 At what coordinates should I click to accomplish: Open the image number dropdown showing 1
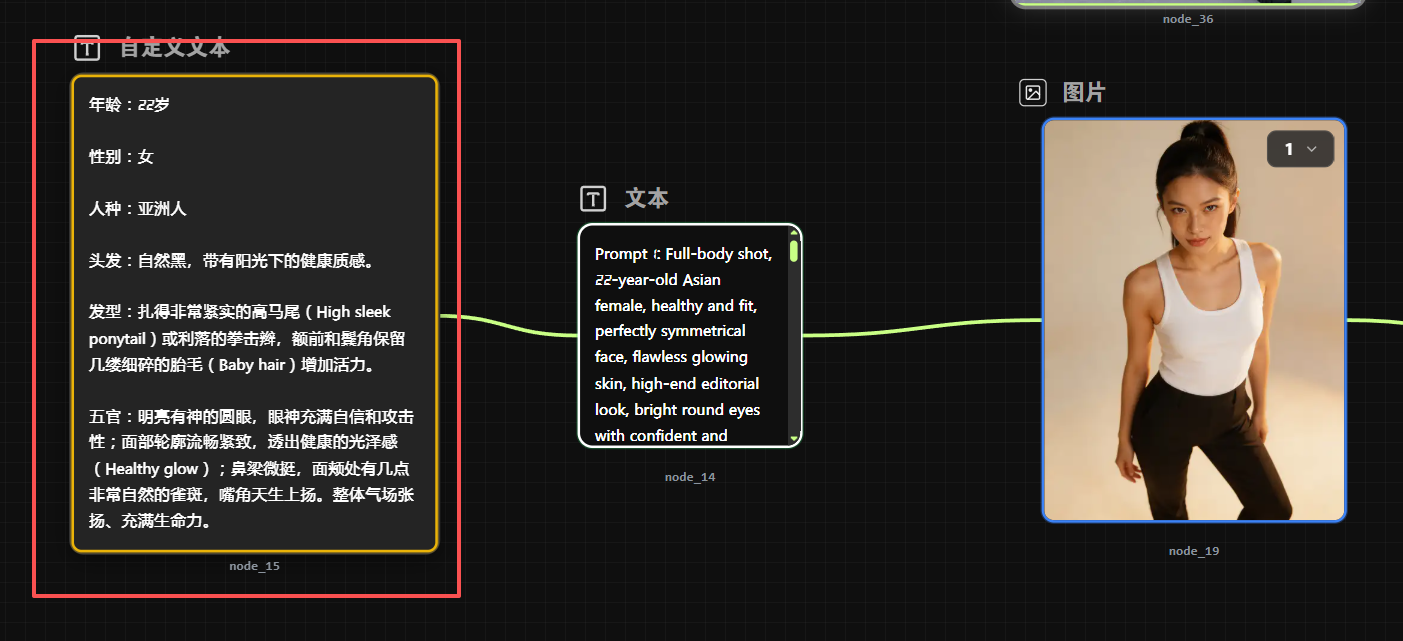click(x=1300, y=149)
